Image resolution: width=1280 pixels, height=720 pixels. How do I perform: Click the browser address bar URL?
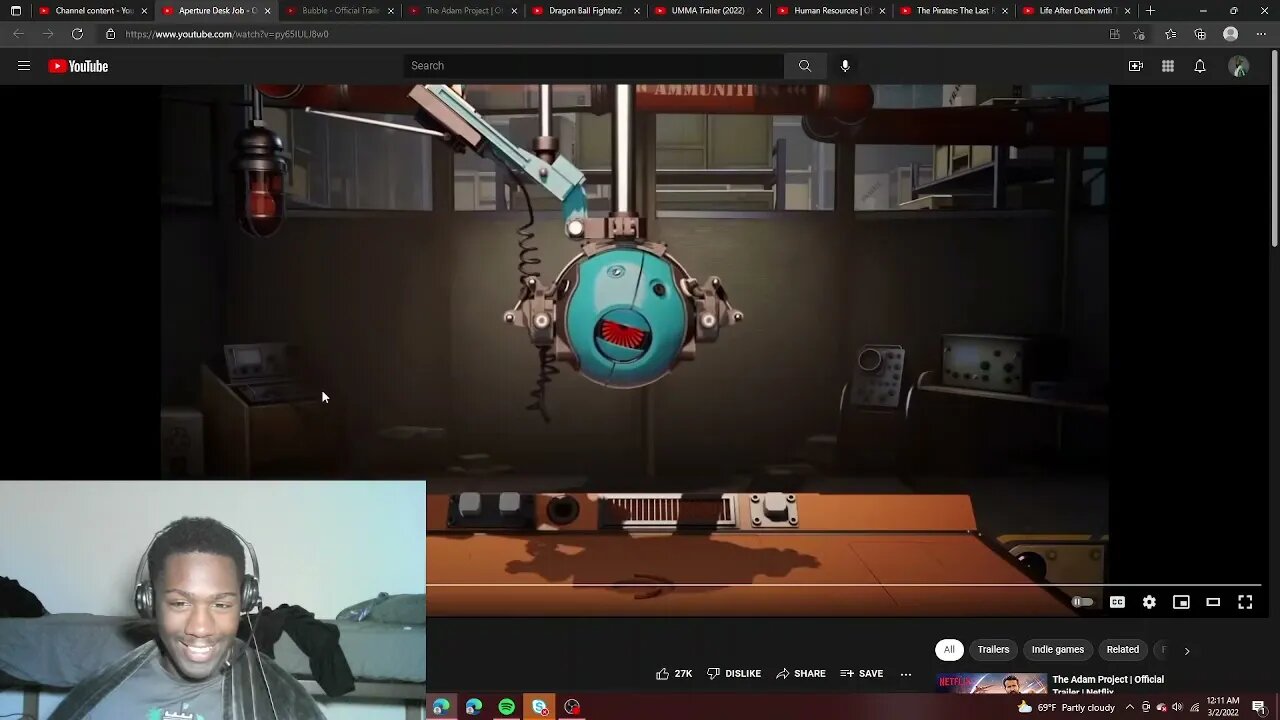click(x=226, y=34)
